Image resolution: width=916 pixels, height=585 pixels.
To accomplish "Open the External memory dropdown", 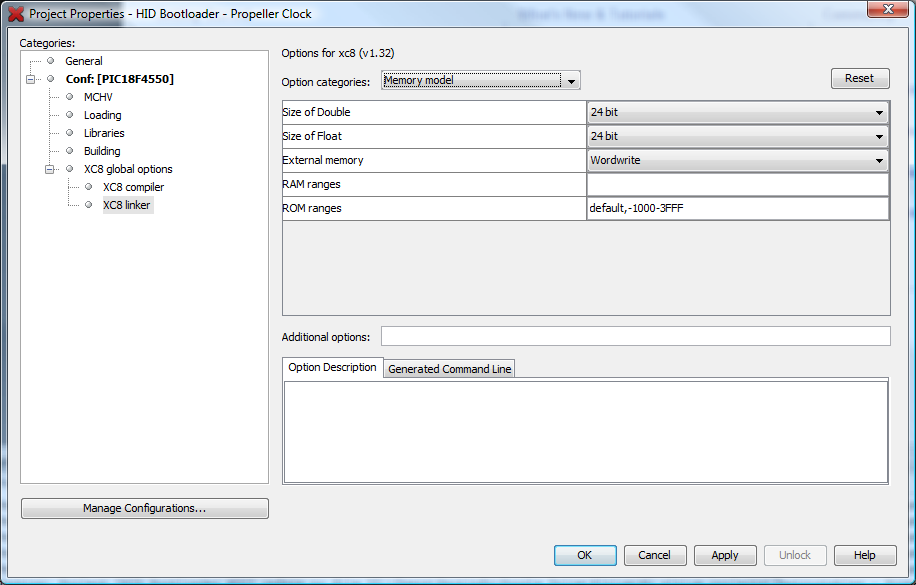I will (x=738, y=160).
